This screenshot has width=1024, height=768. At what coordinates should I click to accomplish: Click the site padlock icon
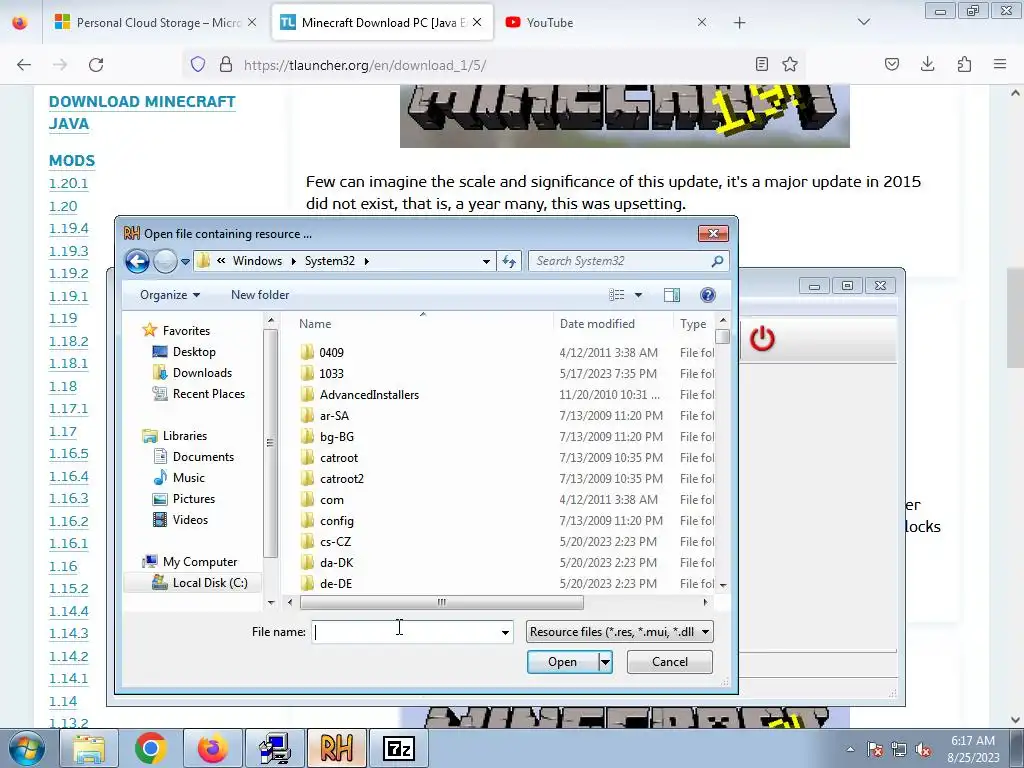click(x=226, y=65)
